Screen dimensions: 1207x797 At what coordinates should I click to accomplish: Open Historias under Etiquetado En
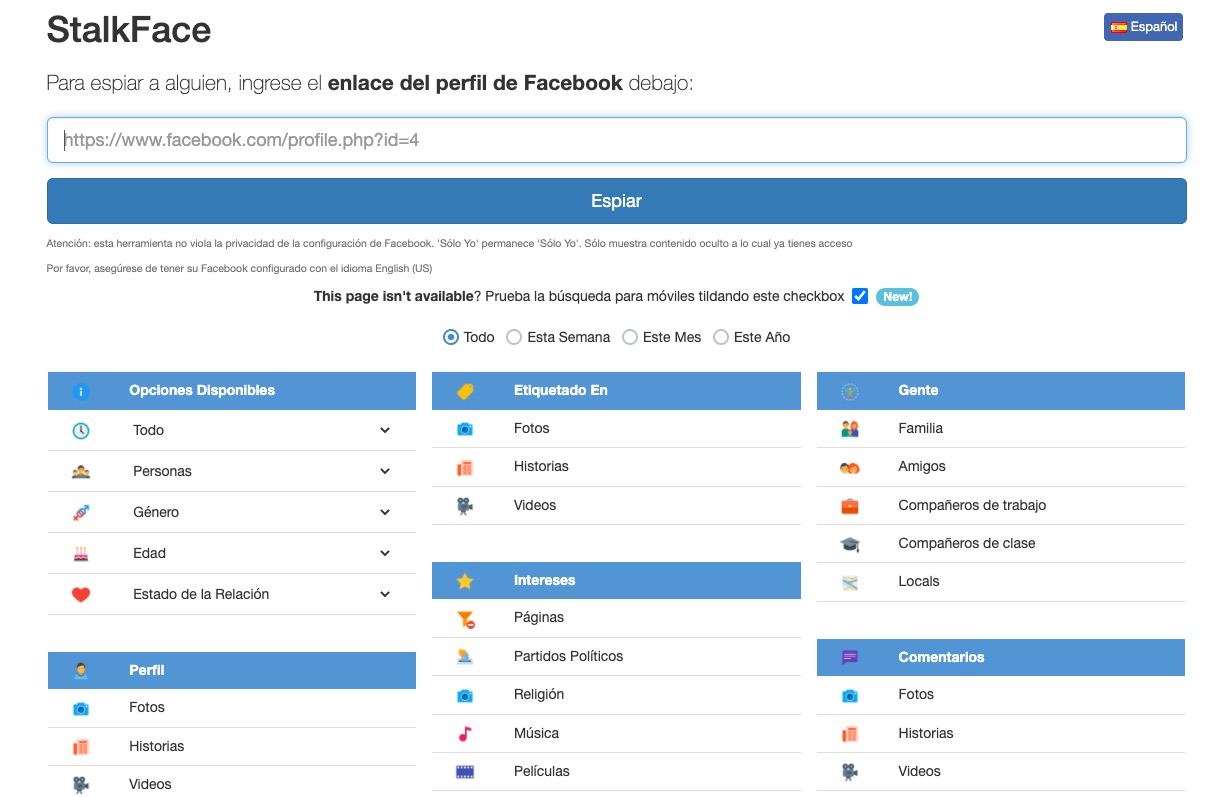[541, 467]
